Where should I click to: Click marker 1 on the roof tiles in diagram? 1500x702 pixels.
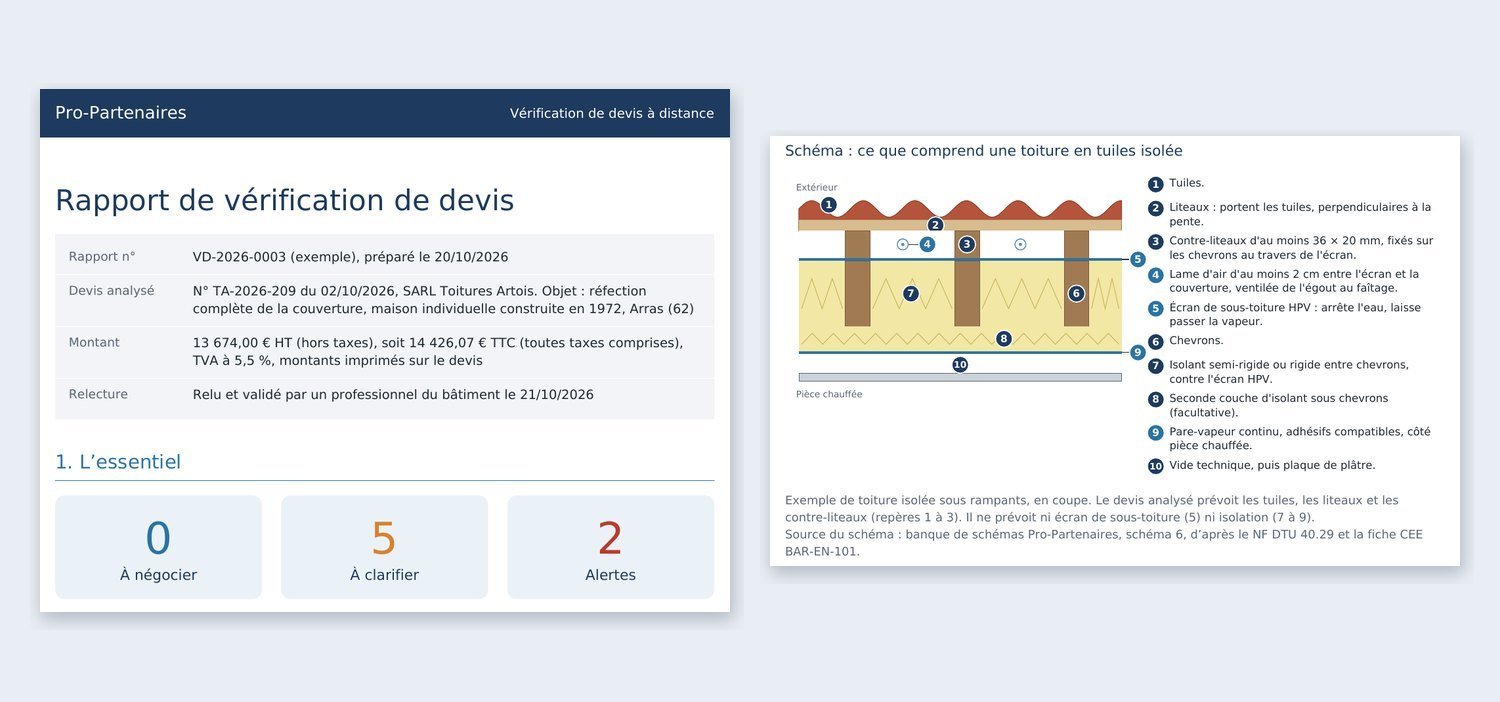pyautogui.click(x=828, y=204)
